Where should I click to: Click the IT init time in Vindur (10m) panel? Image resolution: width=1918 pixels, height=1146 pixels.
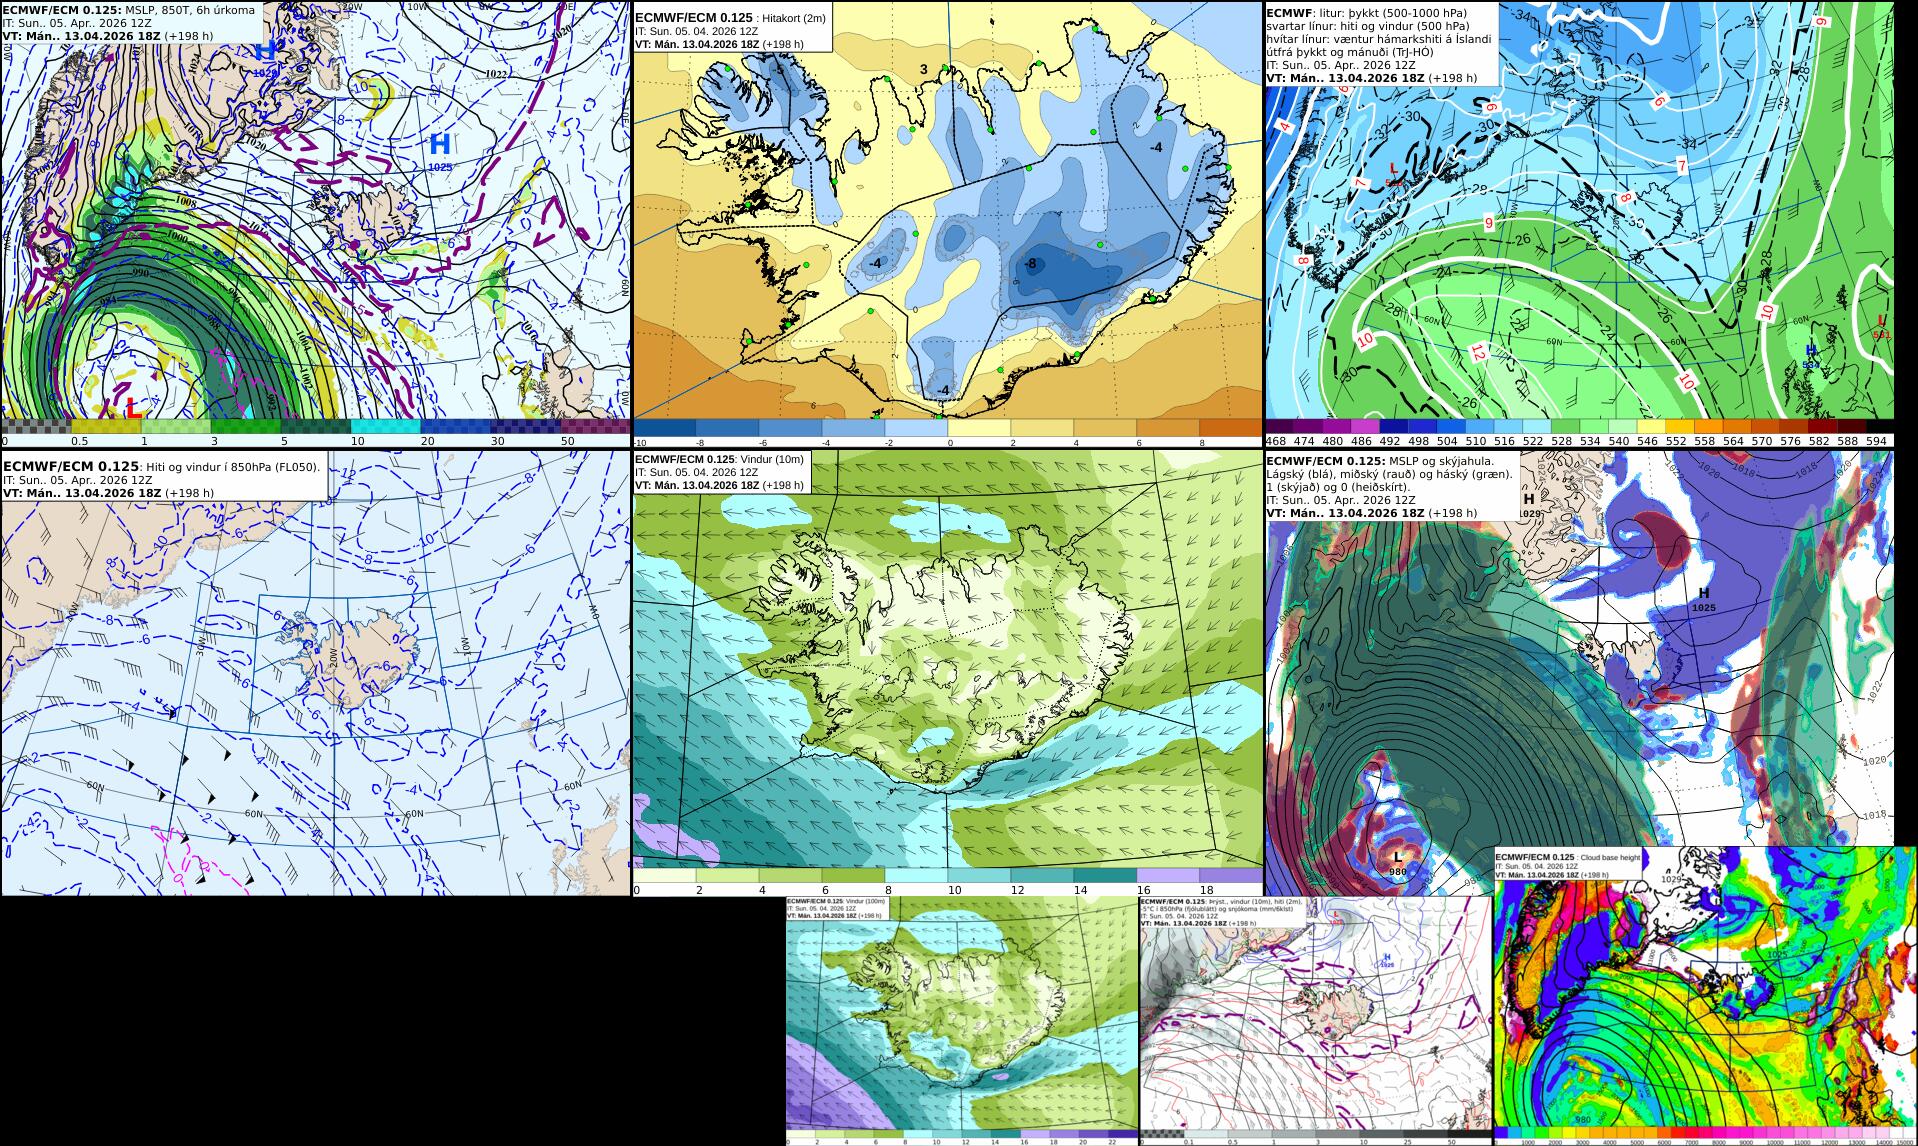697,473
